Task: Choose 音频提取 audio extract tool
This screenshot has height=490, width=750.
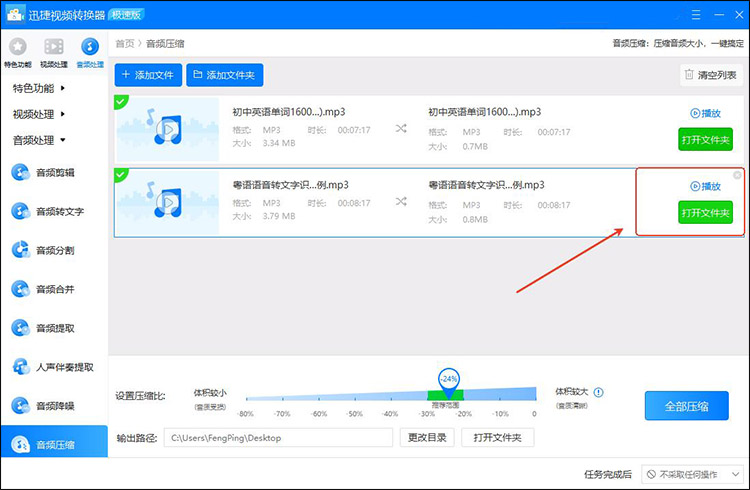Action: [x=54, y=328]
